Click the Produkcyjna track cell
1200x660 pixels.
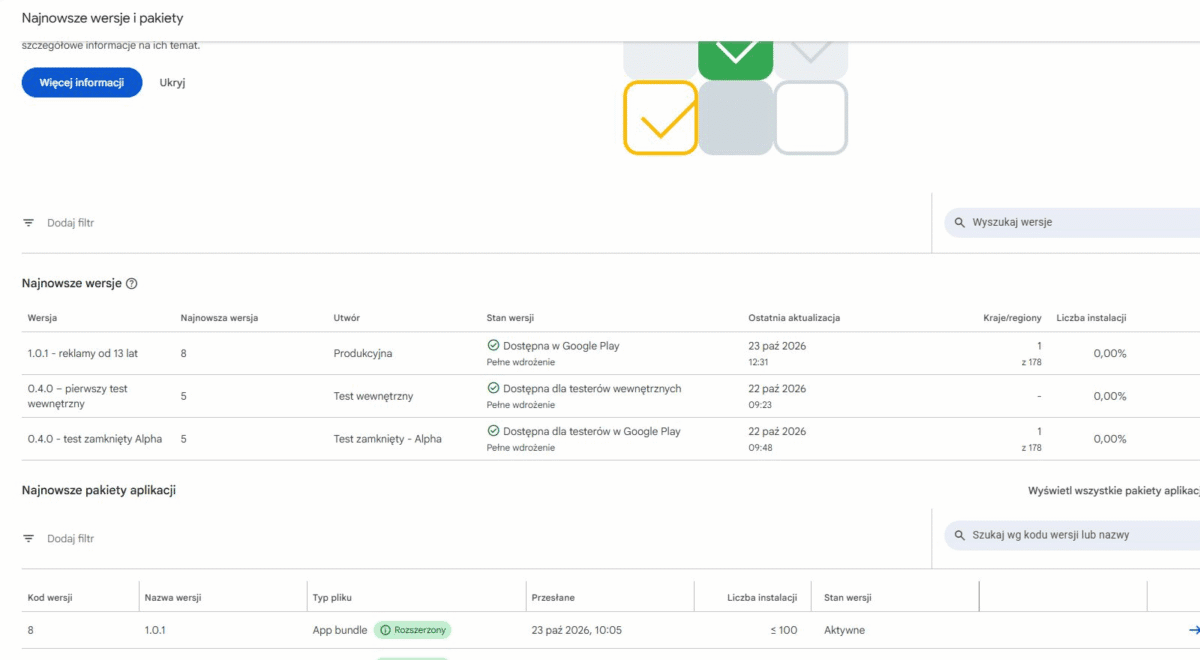click(363, 354)
